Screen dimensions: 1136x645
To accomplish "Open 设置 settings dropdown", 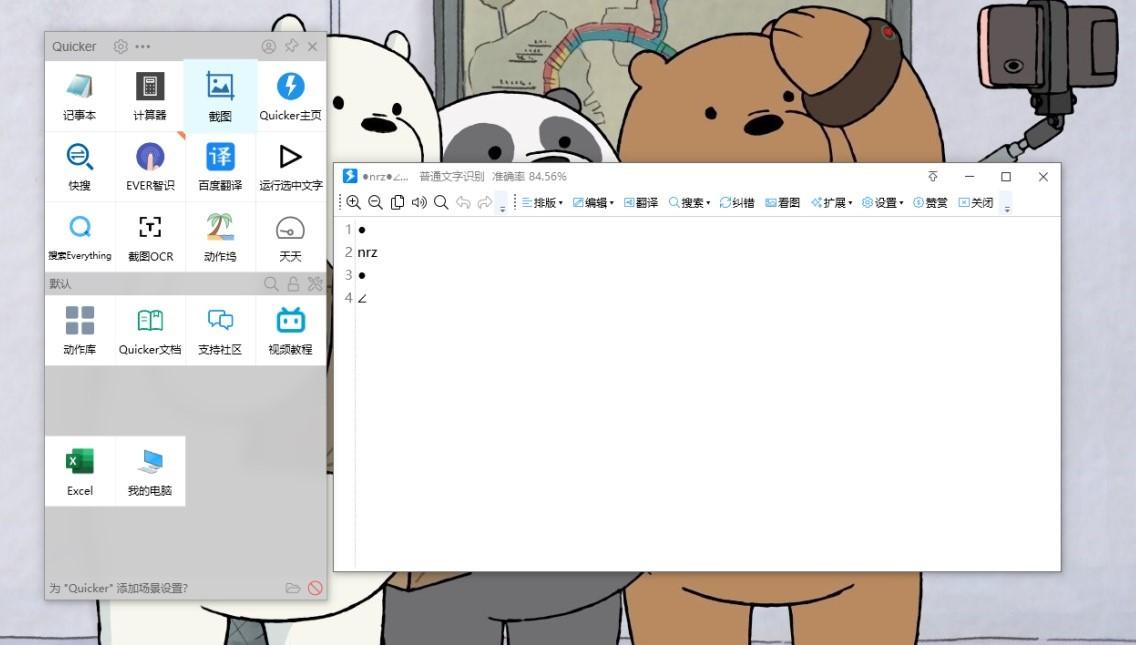I will pyautogui.click(x=882, y=203).
